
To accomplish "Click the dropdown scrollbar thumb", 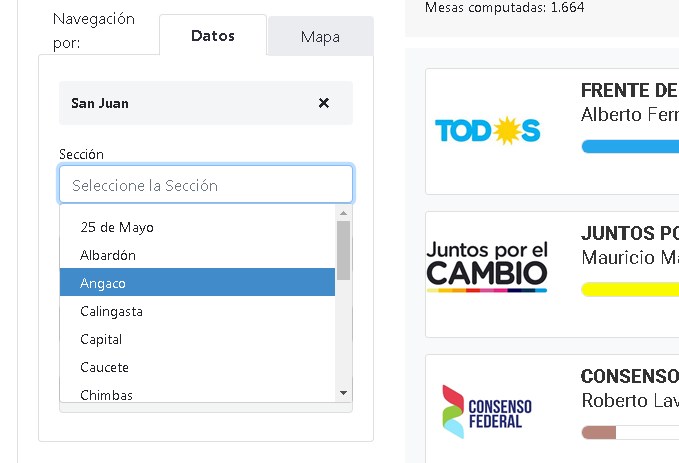I will pyautogui.click(x=343, y=250).
